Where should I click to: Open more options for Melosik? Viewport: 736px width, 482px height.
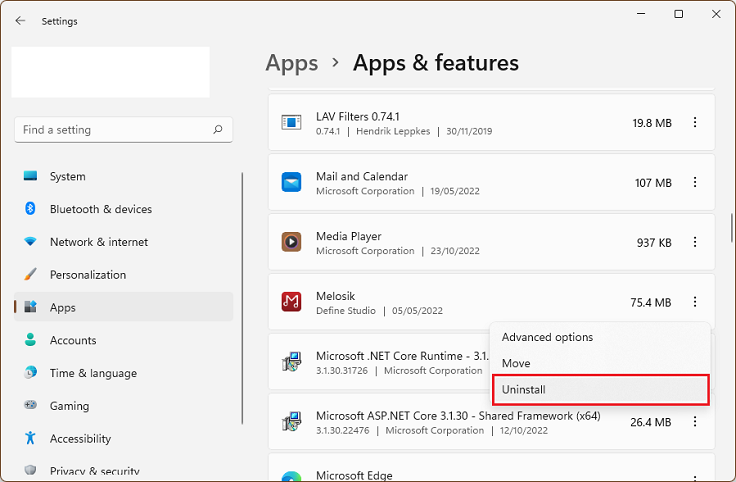tap(695, 302)
